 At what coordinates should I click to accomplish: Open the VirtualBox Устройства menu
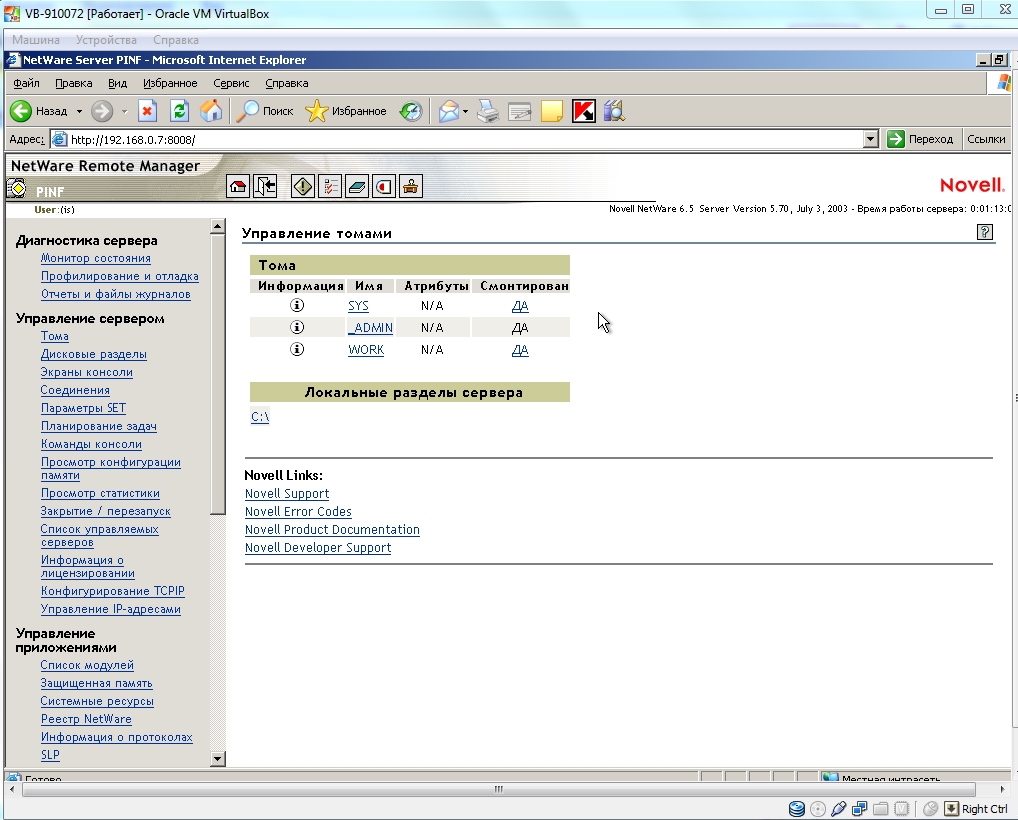(x=106, y=40)
